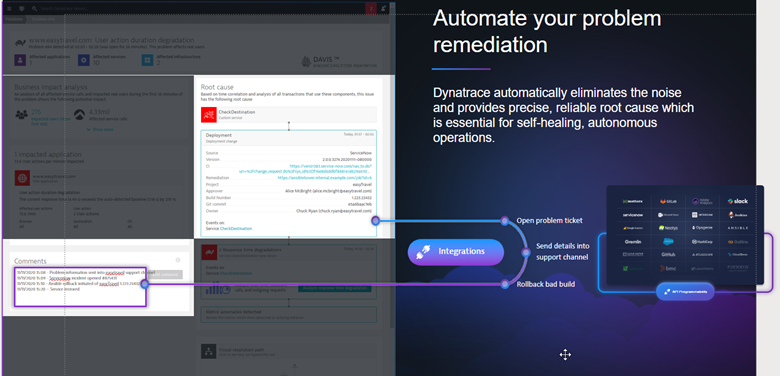Click the Open problem ticket label
The image size is (780, 376).
[549, 220]
